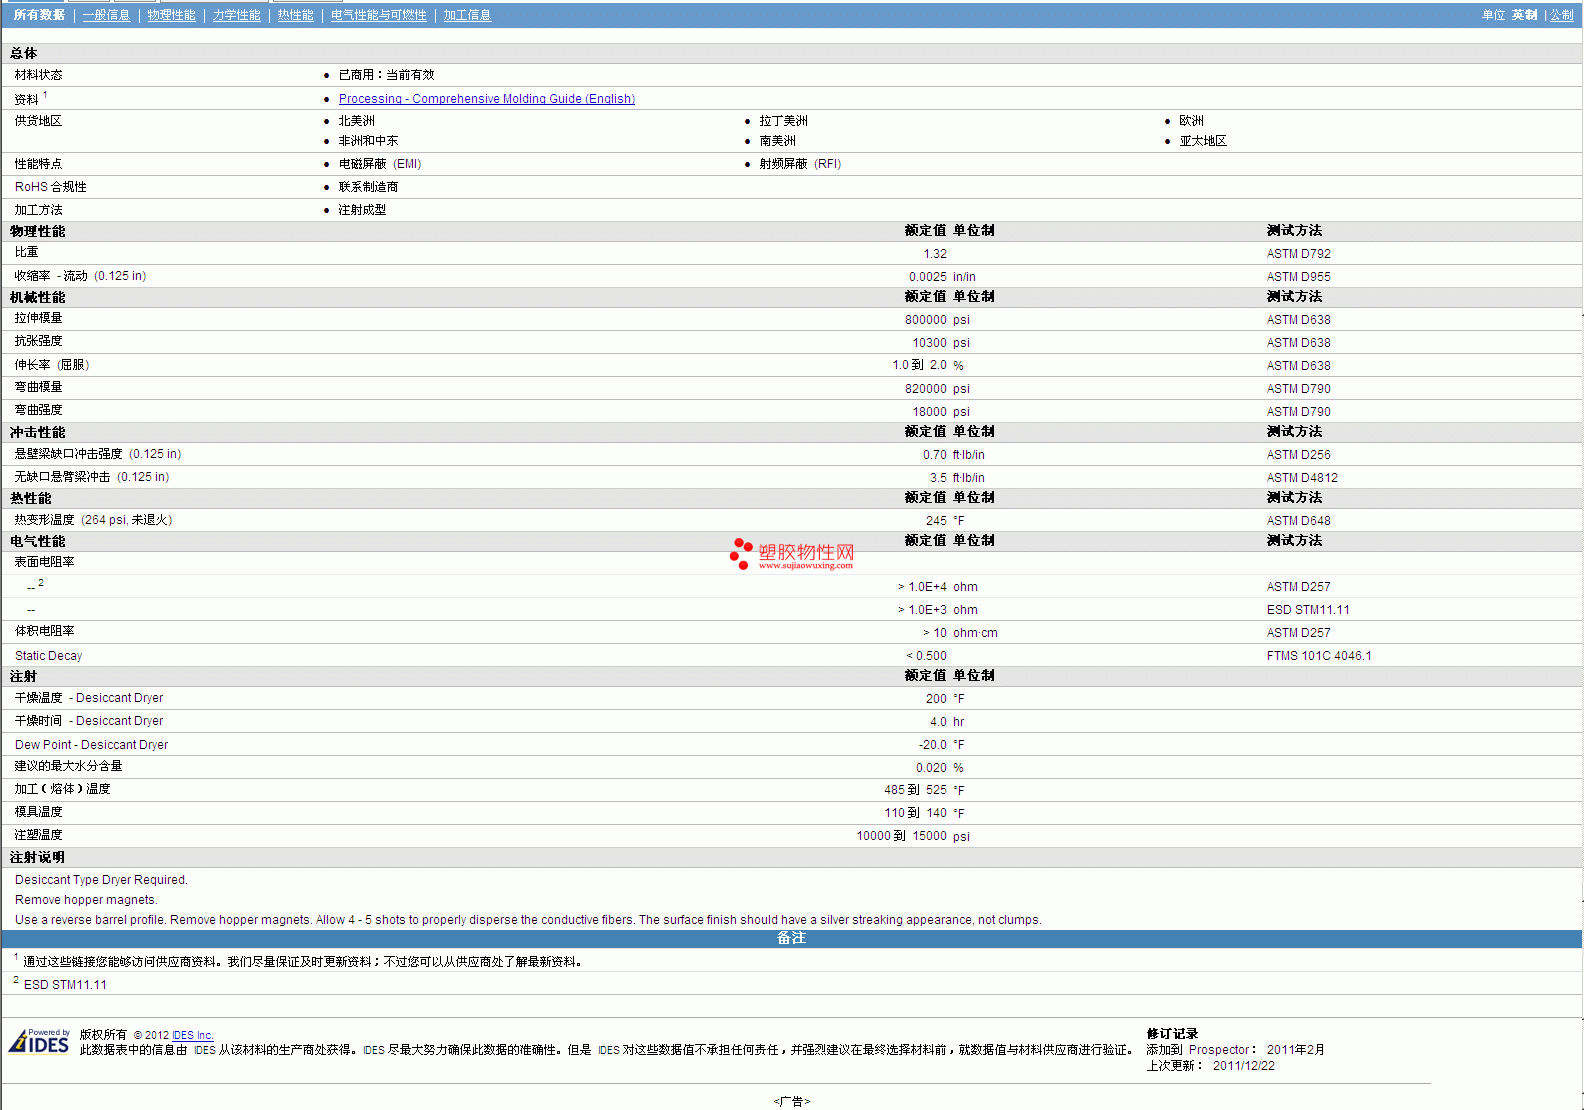Screen dimensions: 1584x1110
Task: Open ASTM D955 test method
Action: [1298, 277]
